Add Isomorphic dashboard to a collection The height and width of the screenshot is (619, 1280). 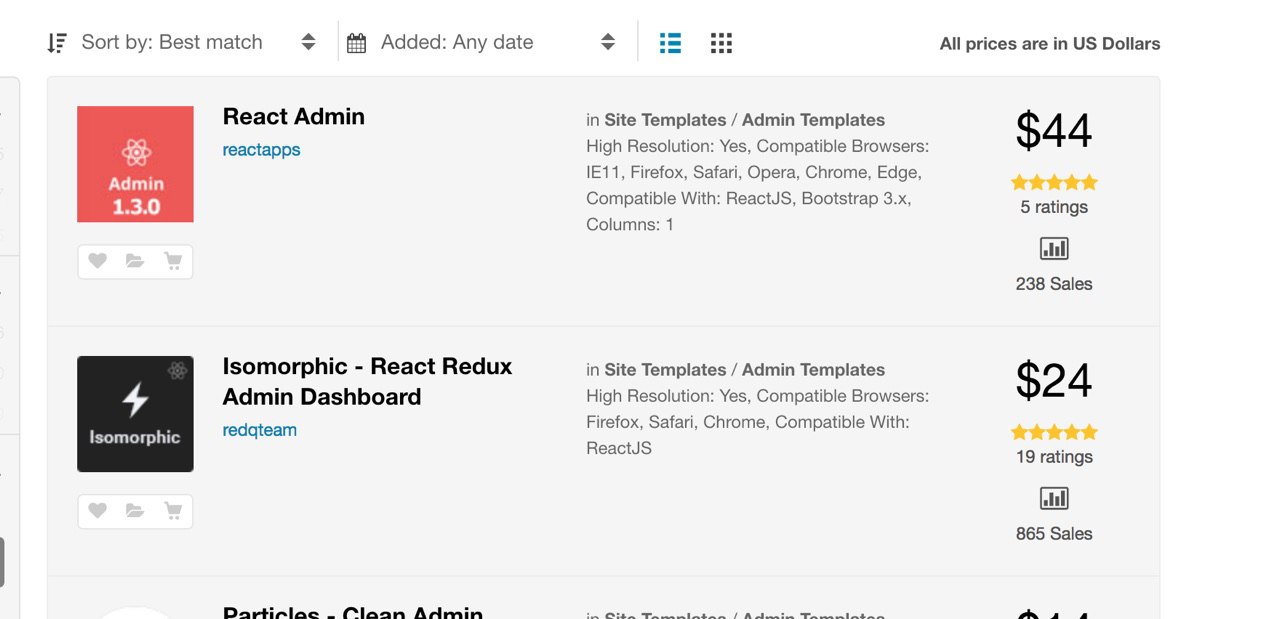135,511
